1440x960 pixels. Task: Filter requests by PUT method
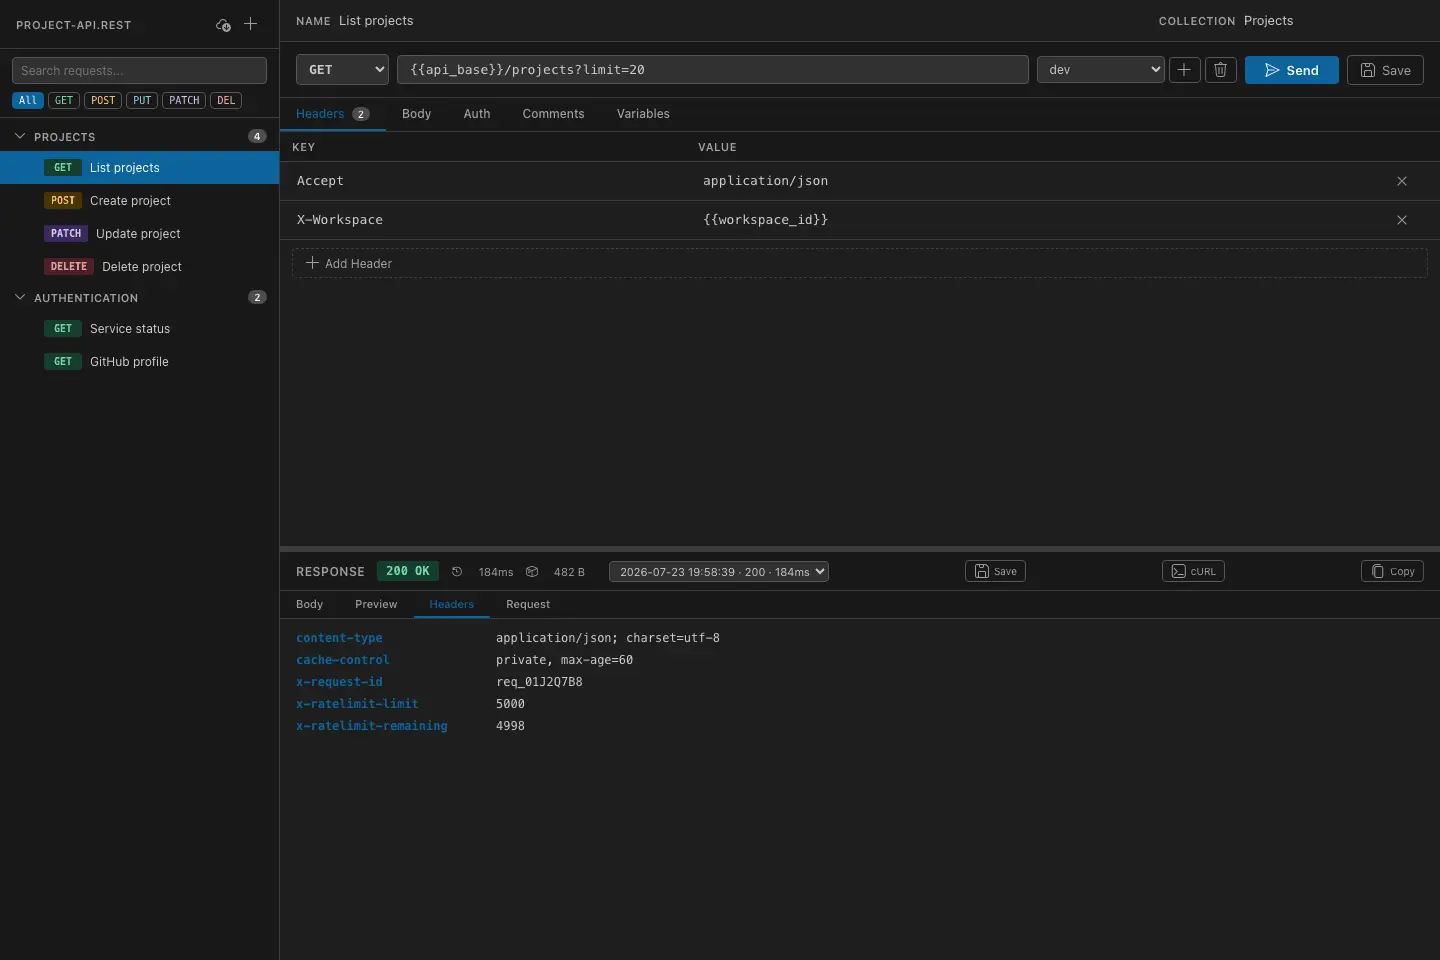(x=142, y=100)
